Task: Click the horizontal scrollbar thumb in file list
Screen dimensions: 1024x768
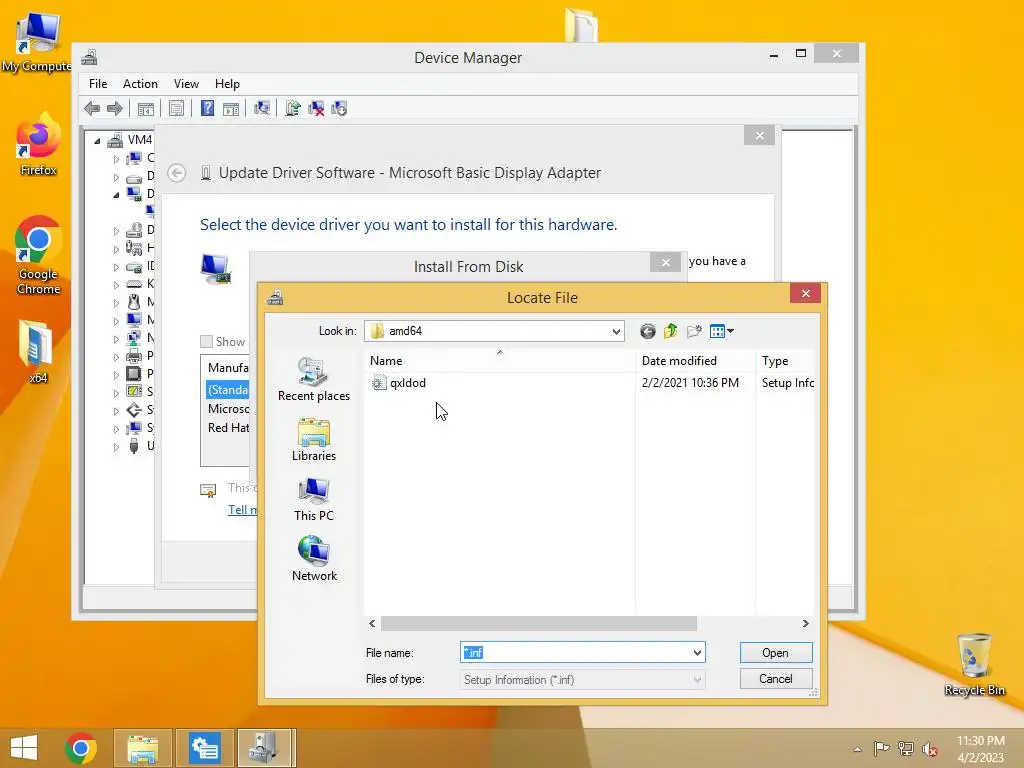Action: pyautogui.click(x=539, y=624)
